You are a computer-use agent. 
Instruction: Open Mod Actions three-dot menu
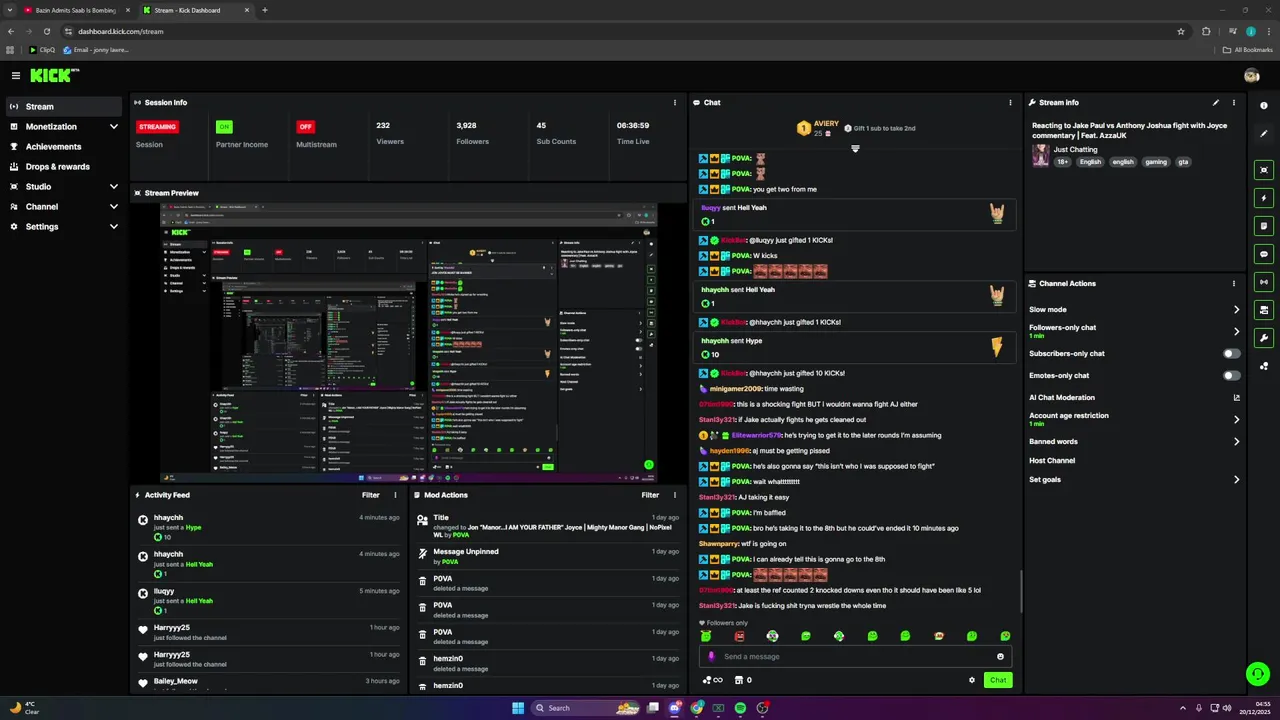pyautogui.click(x=675, y=495)
